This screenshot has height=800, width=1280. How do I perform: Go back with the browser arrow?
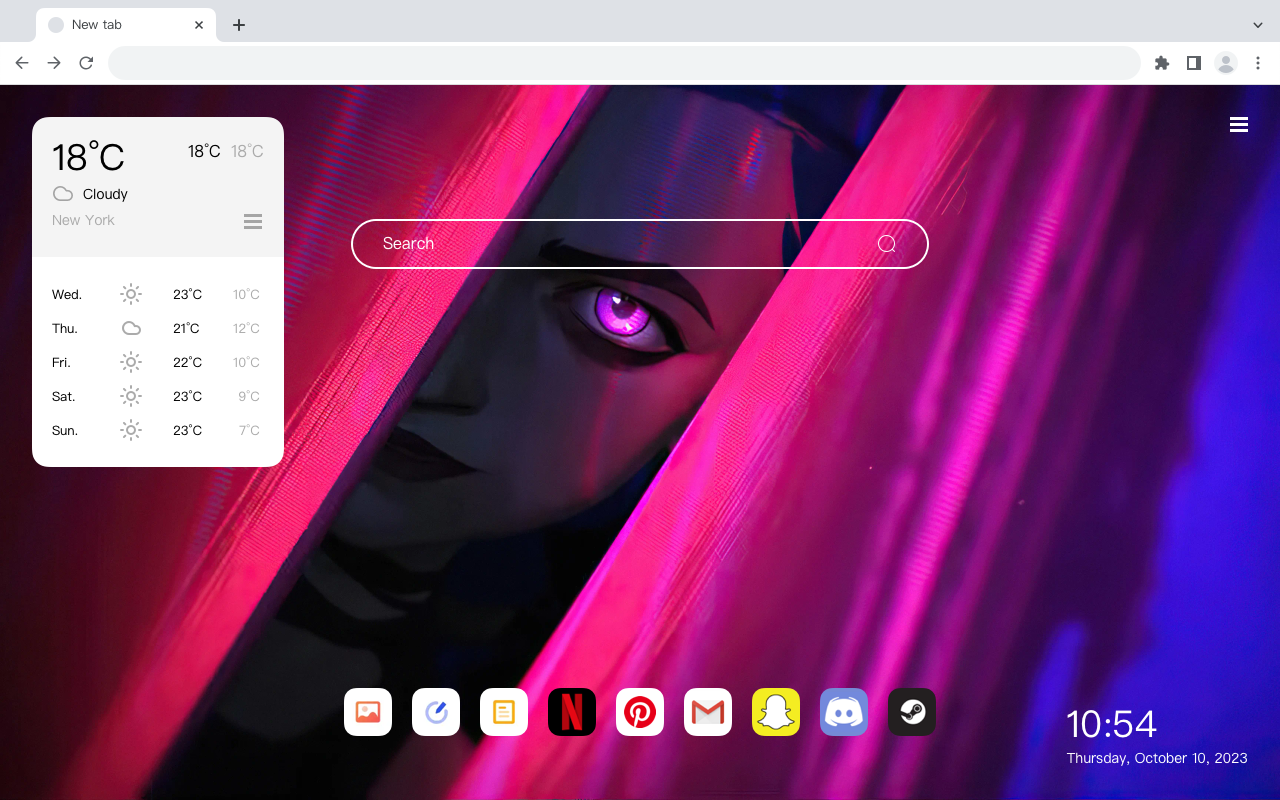[22, 63]
